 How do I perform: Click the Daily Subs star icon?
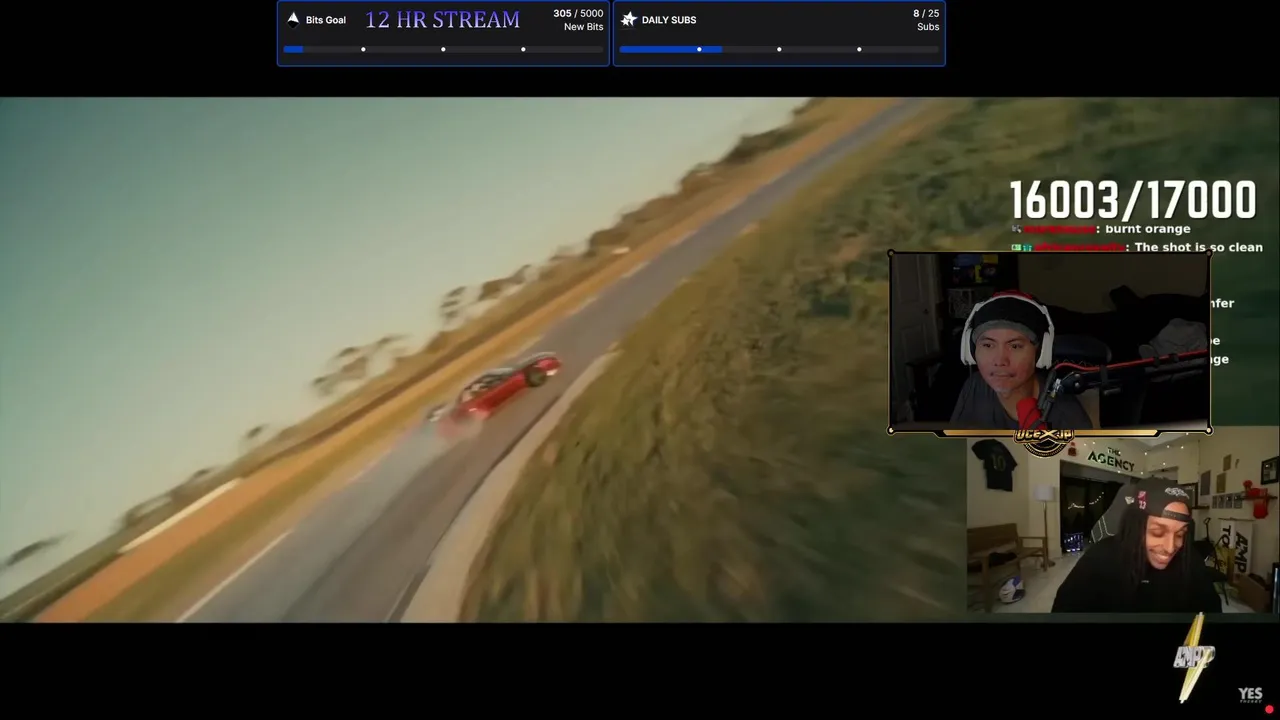coord(629,19)
